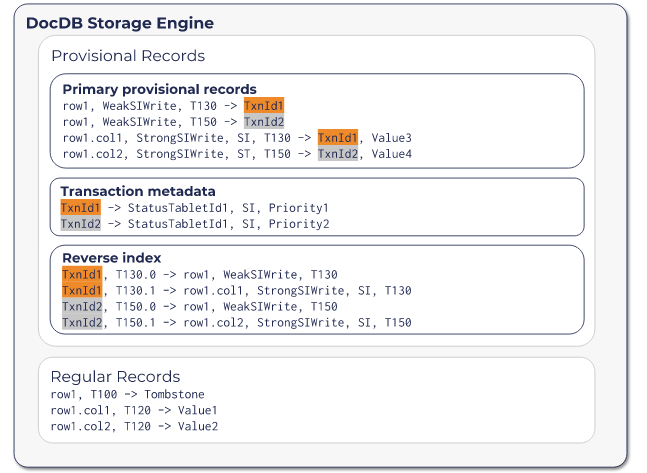The width and height of the screenshot is (647, 473).
Task: Select Priority1 in Transaction metadata
Action: [x=299, y=207]
